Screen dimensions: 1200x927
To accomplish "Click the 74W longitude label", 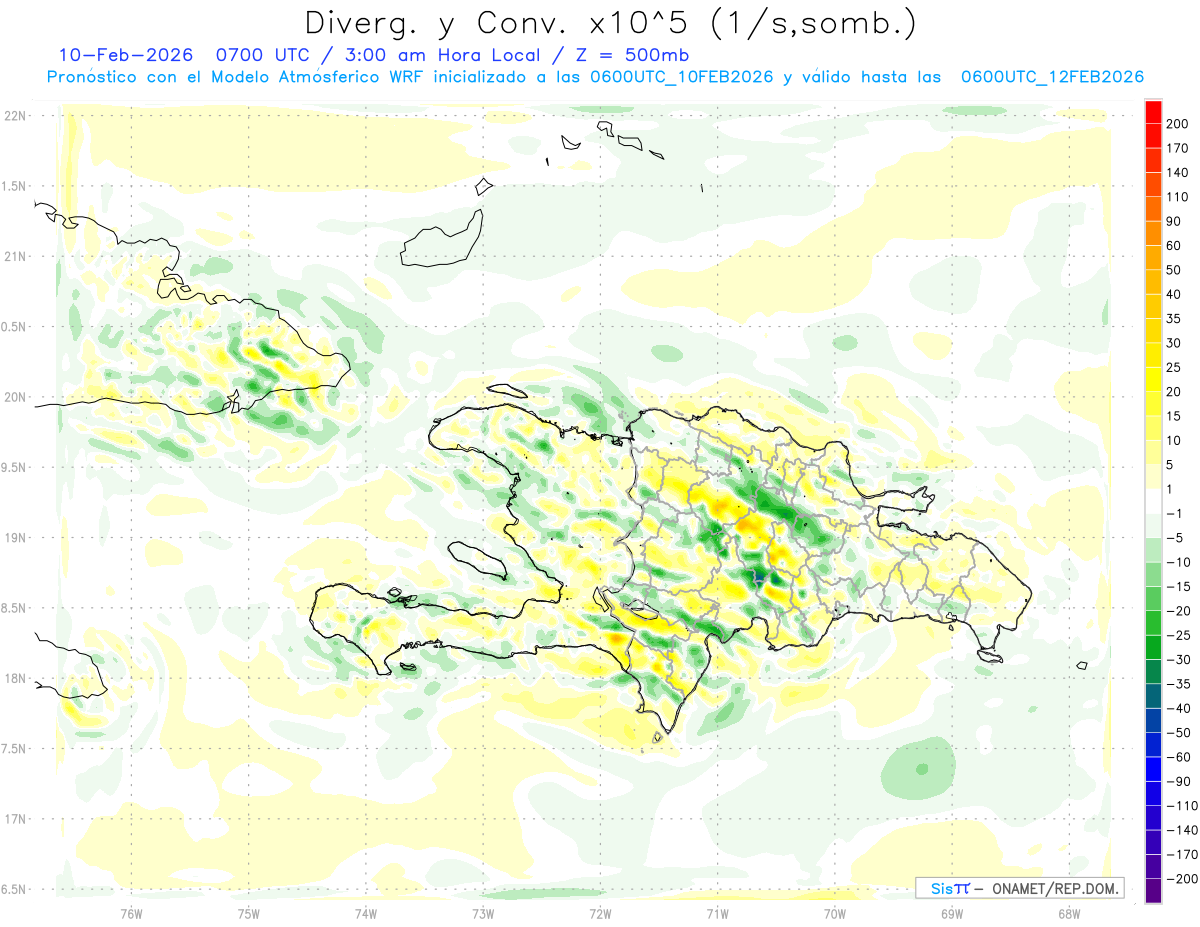I will click(365, 912).
